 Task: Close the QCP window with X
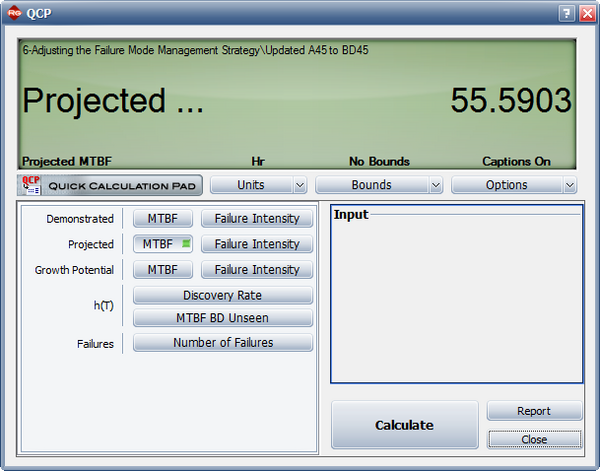585,13
